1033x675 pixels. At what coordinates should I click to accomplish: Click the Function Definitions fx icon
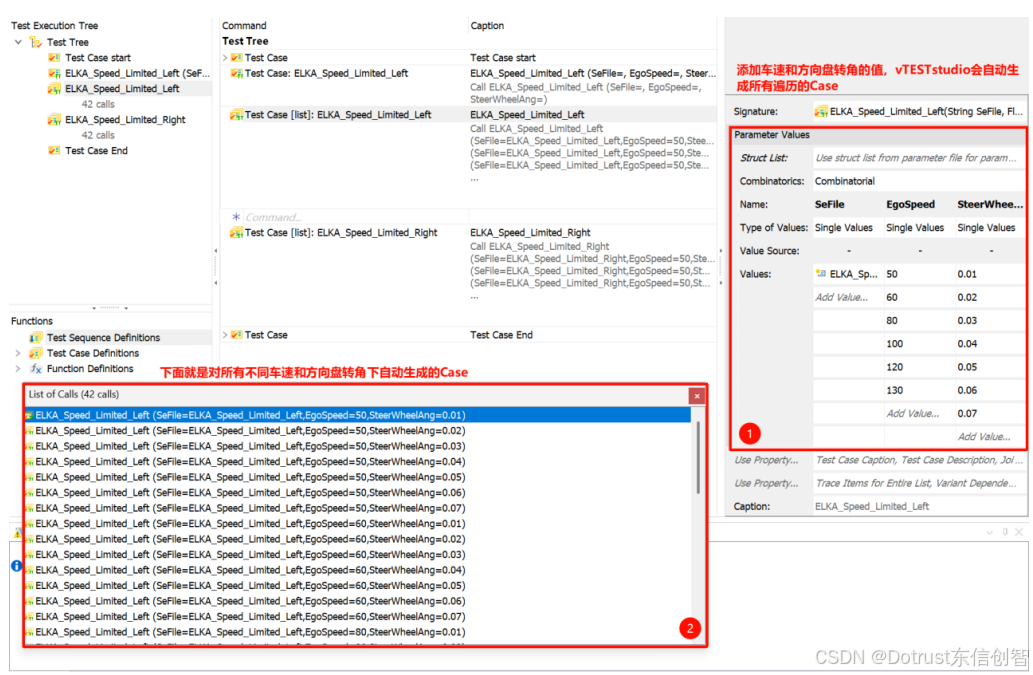coord(36,369)
